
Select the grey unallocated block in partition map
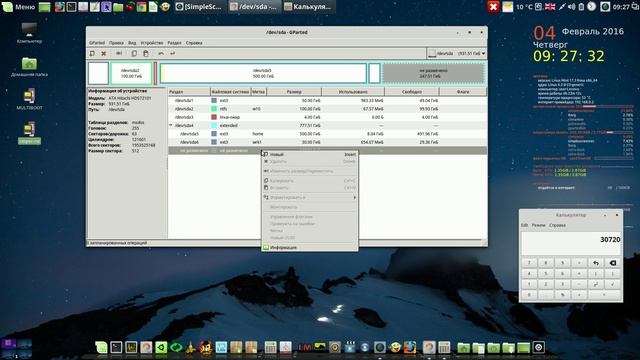(433, 73)
